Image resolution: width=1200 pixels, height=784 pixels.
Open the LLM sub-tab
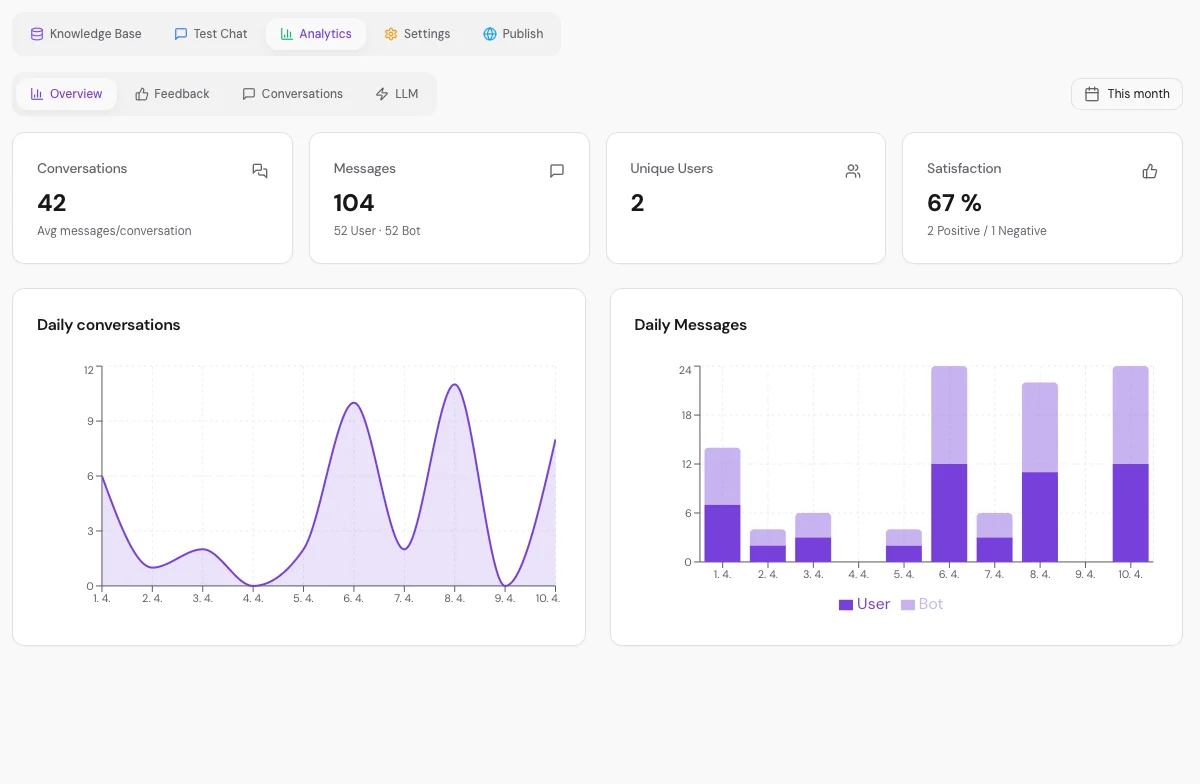[x=397, y=94]
